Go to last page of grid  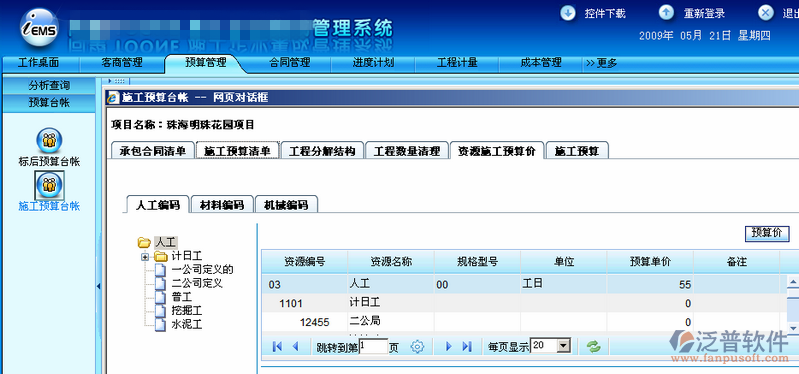pyautogui.click(x=466, y=347)
